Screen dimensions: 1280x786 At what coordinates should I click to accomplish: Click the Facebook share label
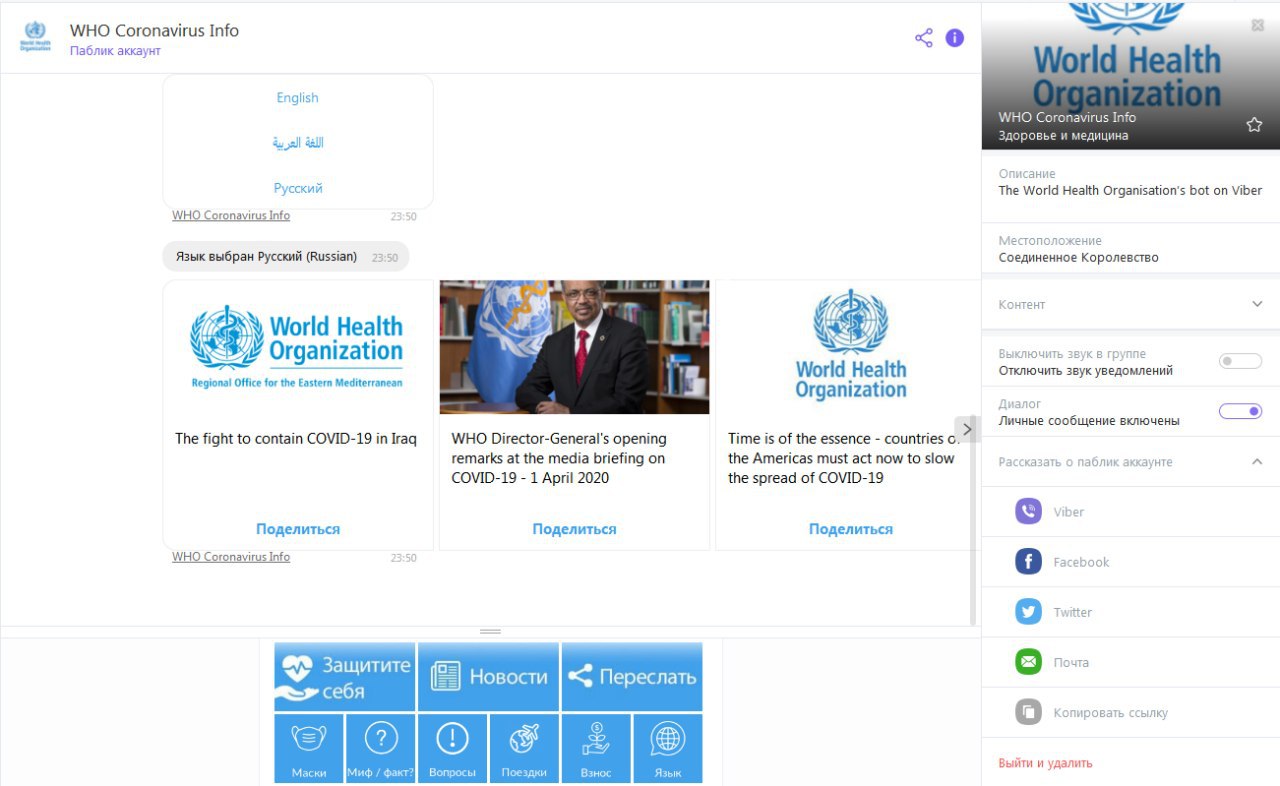coord(1081,562)
